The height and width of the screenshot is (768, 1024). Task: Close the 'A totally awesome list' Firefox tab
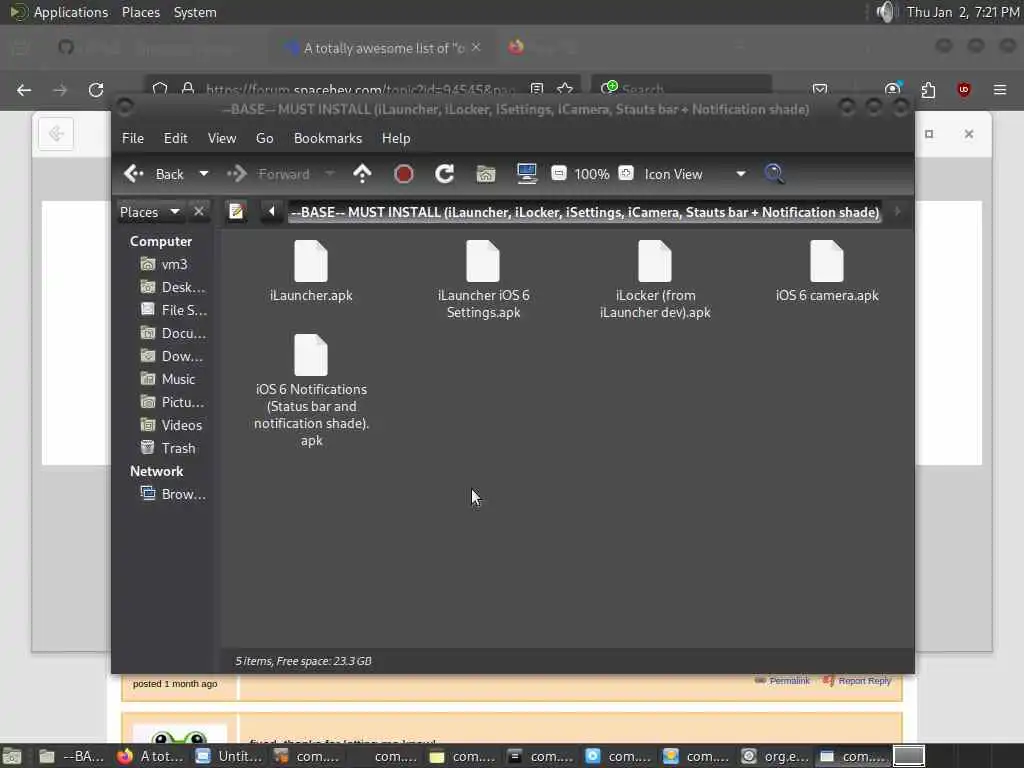pyautogui.click(x=476, y=47)
